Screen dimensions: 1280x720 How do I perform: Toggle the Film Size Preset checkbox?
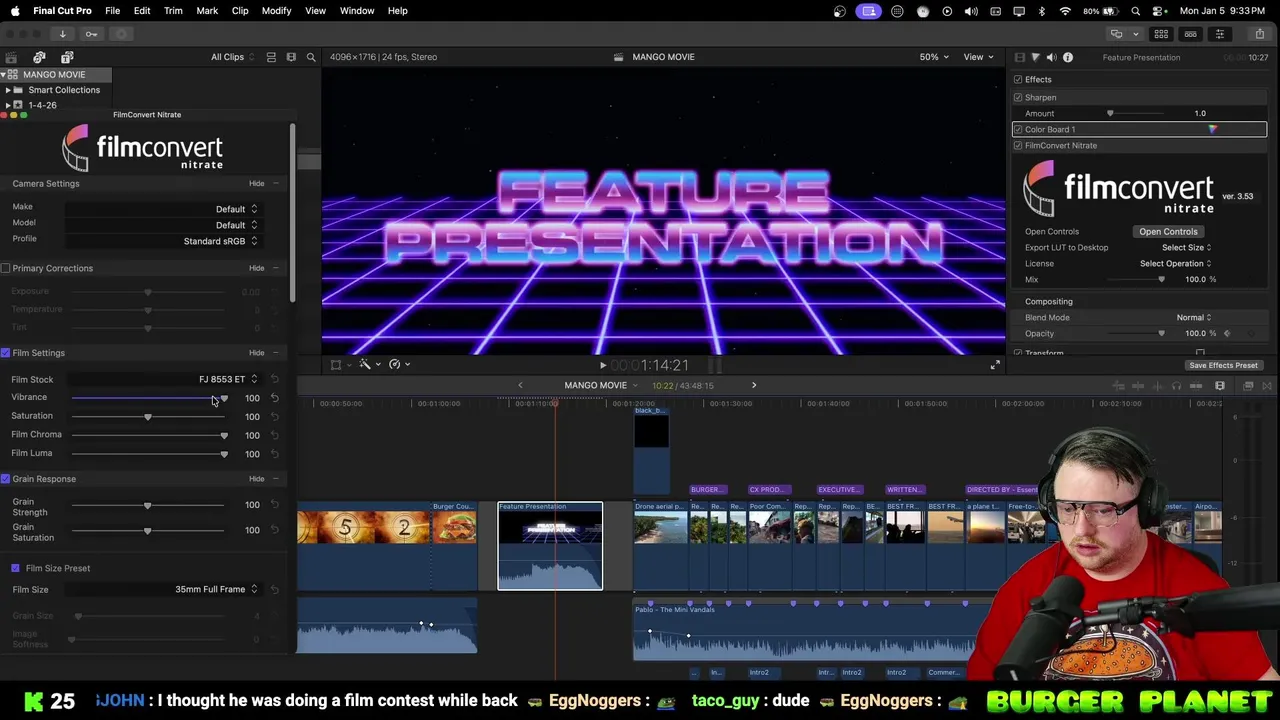15,568
